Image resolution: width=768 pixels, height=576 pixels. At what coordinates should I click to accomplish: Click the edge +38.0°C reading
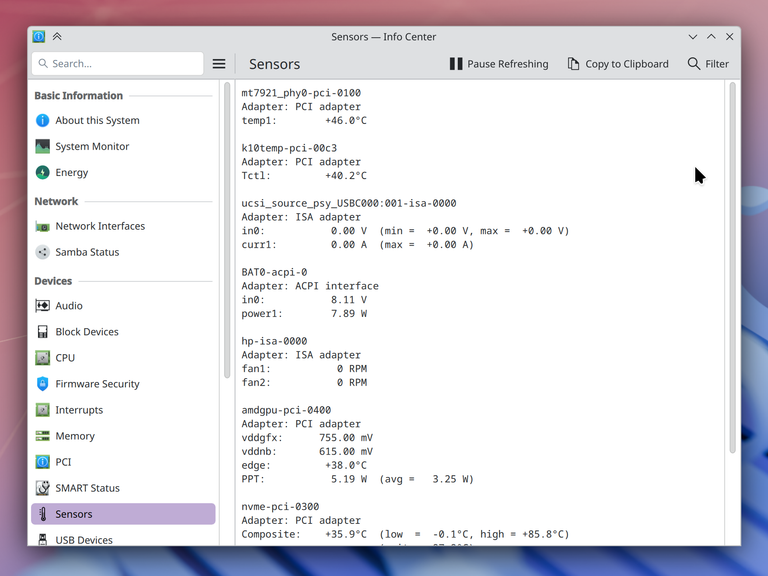[x=304, y=465]
